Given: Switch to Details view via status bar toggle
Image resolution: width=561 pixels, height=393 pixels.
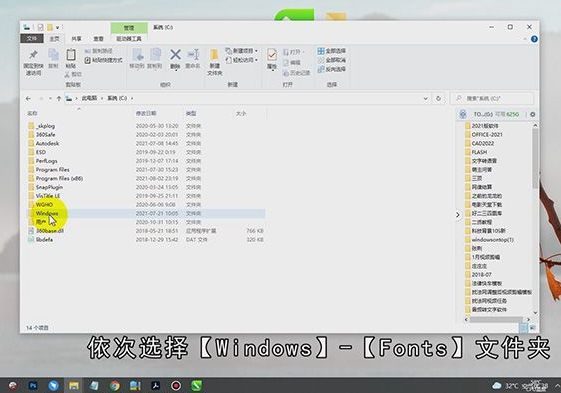Looking at the screenshot, I should click(523, 328).
